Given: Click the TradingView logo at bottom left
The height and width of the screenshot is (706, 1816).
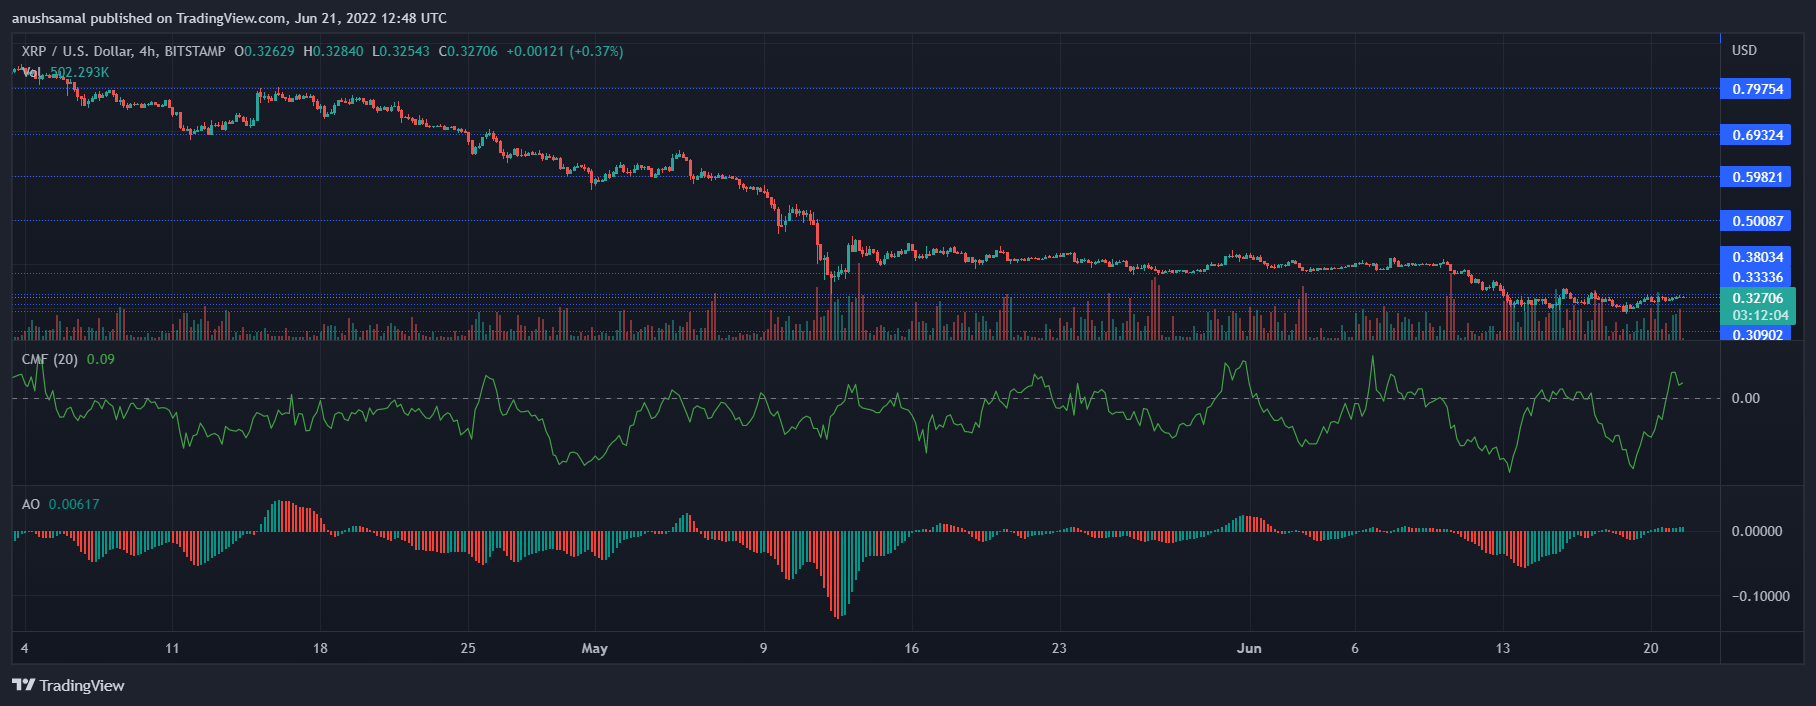Looking at the screenshot, I should click(68, 685).
